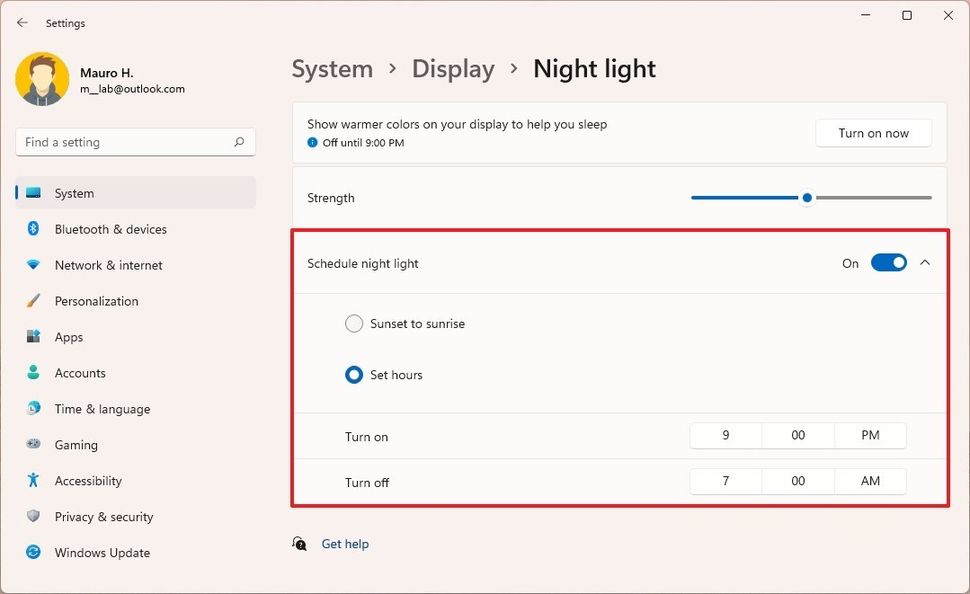Click the Find a setting search box

(135, 141)
